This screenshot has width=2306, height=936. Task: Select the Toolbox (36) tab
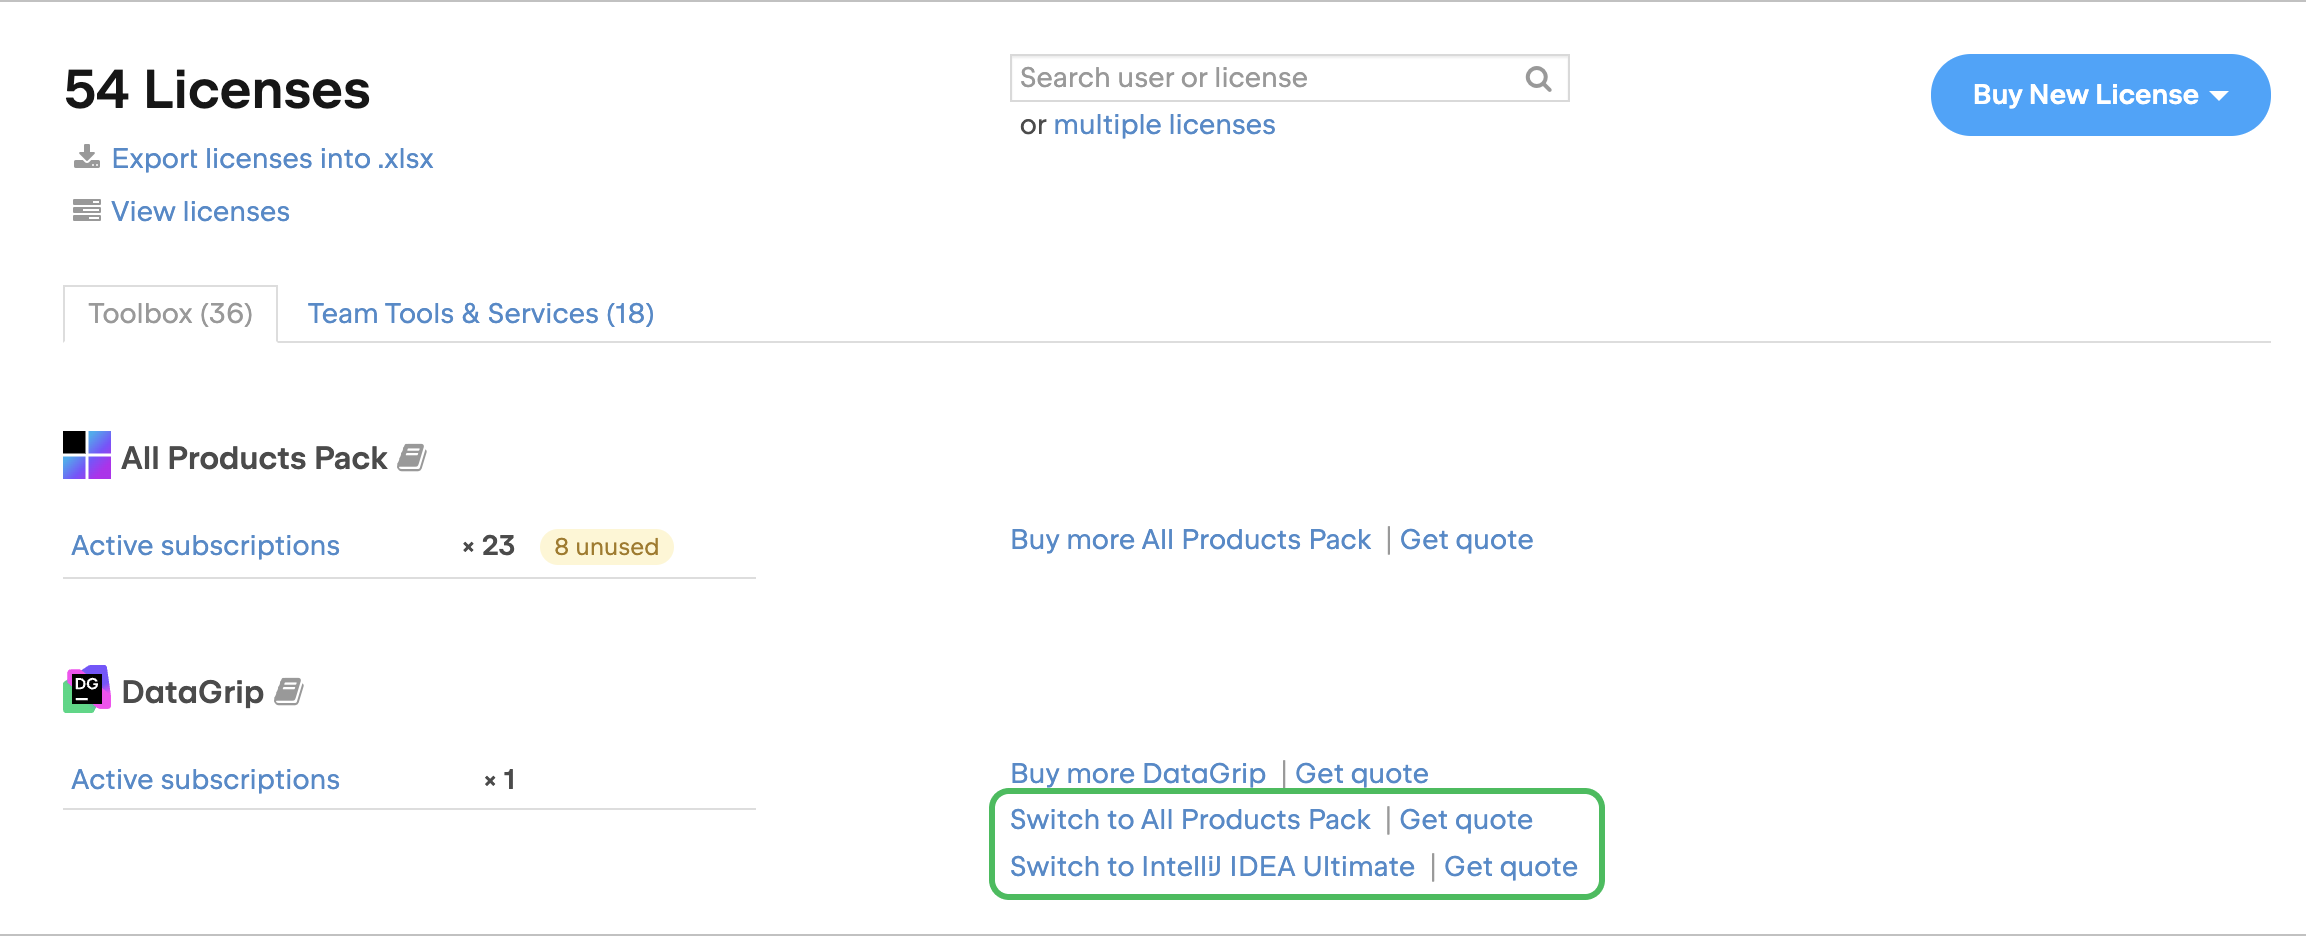point(170,313)
